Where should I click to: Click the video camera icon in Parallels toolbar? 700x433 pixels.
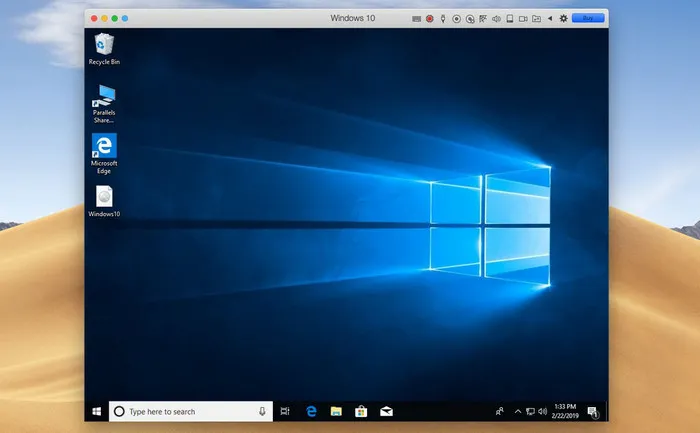tap(523, 19)
